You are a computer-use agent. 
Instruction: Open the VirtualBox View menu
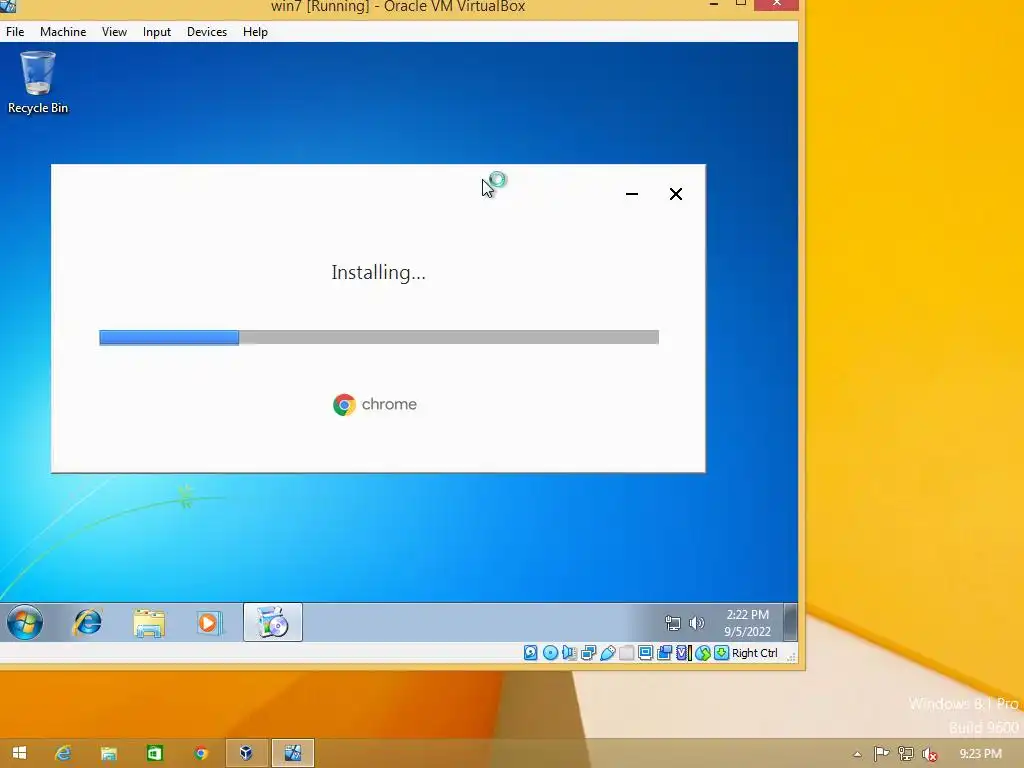point(114,31)
